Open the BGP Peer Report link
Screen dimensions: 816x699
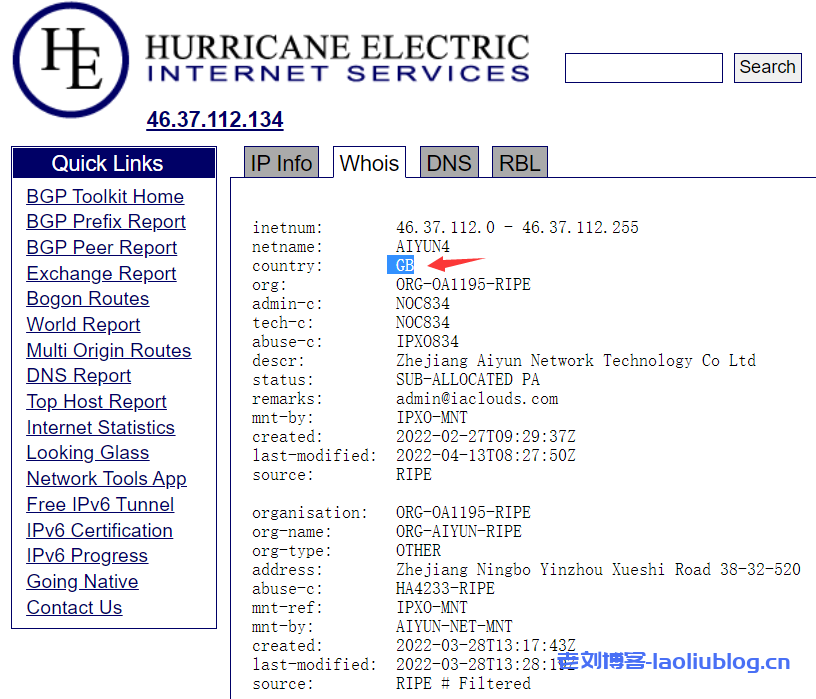[x=102, y=248]
